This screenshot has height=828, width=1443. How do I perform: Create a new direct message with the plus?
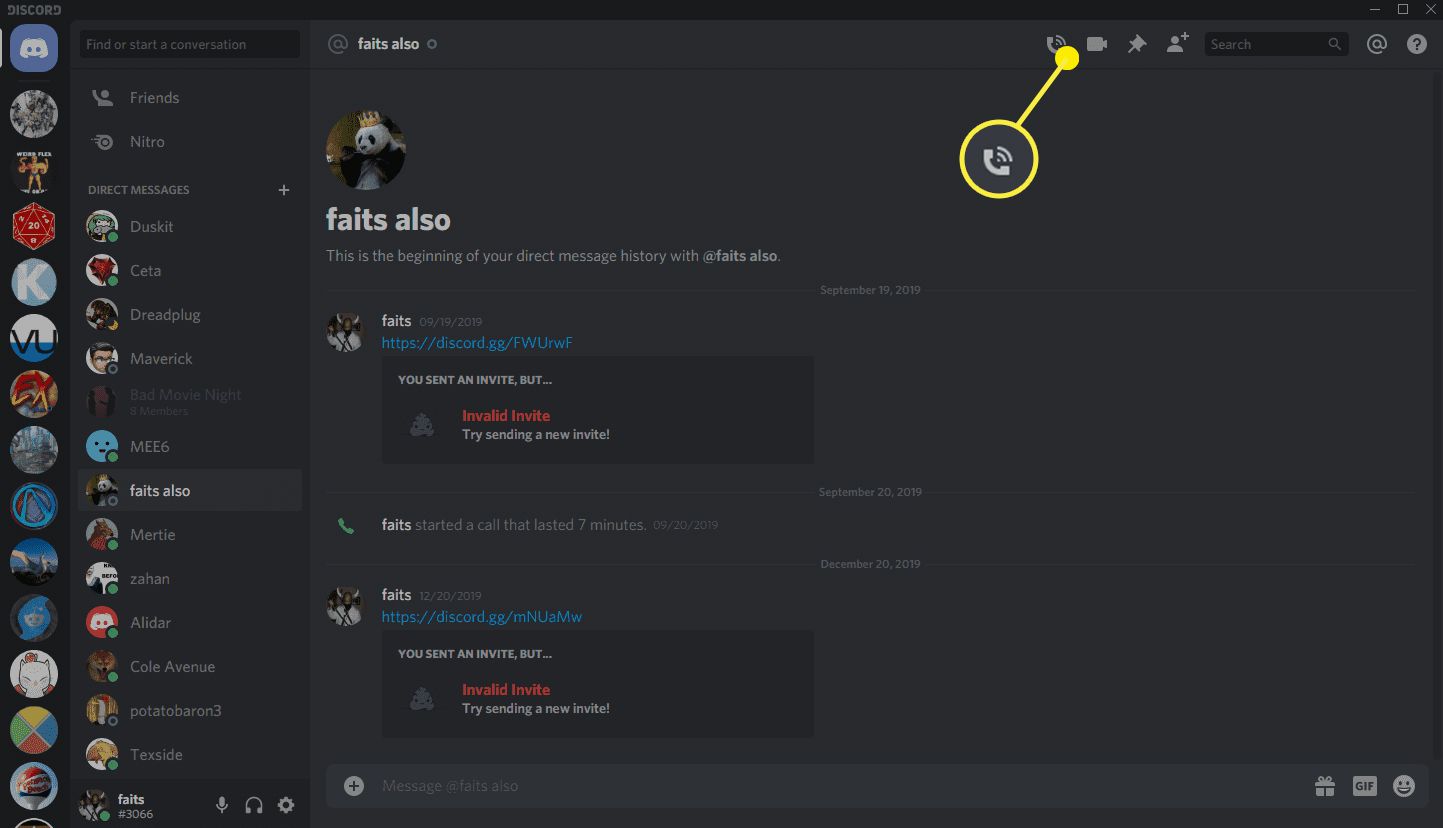click(283, 189)
